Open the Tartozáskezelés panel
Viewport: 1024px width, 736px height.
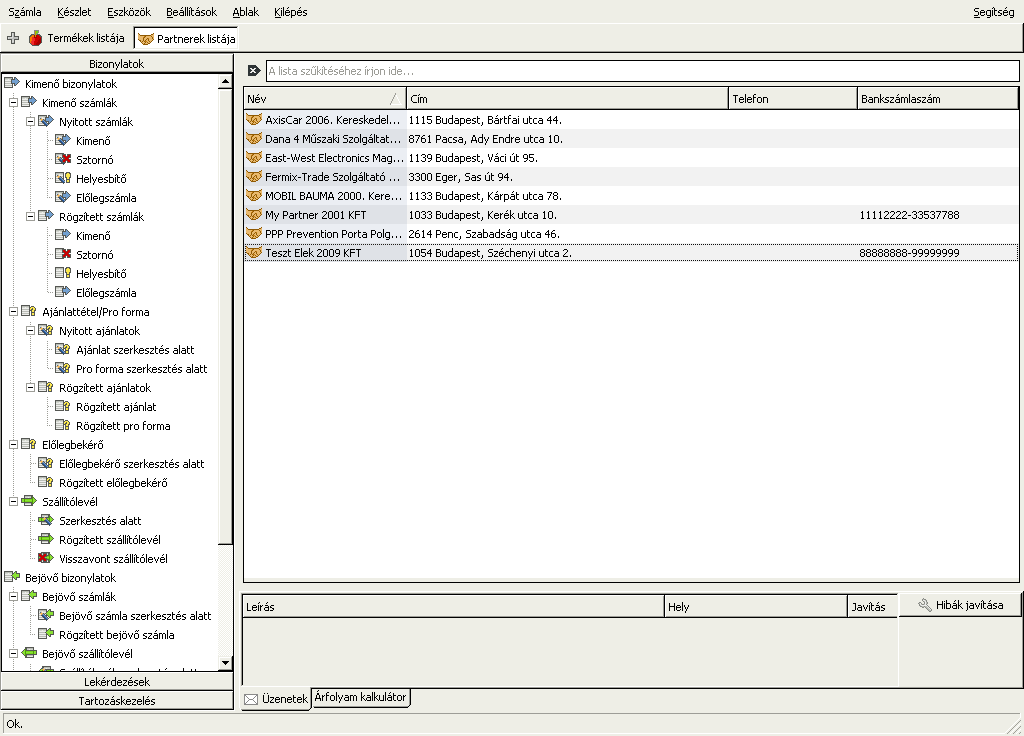point(117,701)
